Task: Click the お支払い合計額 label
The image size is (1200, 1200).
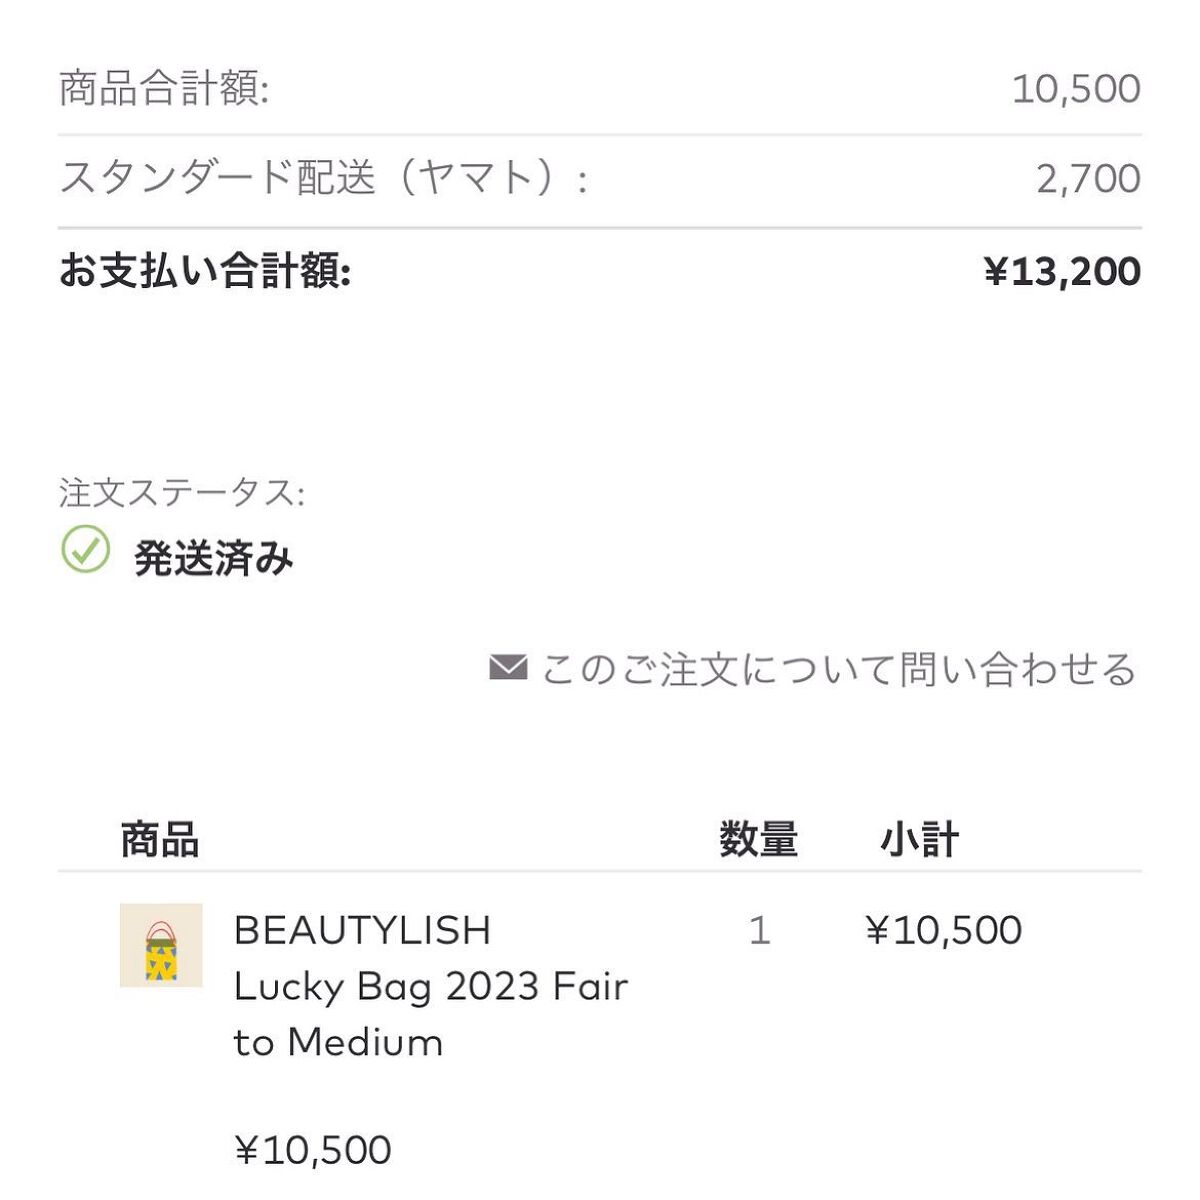Action: 205,271
